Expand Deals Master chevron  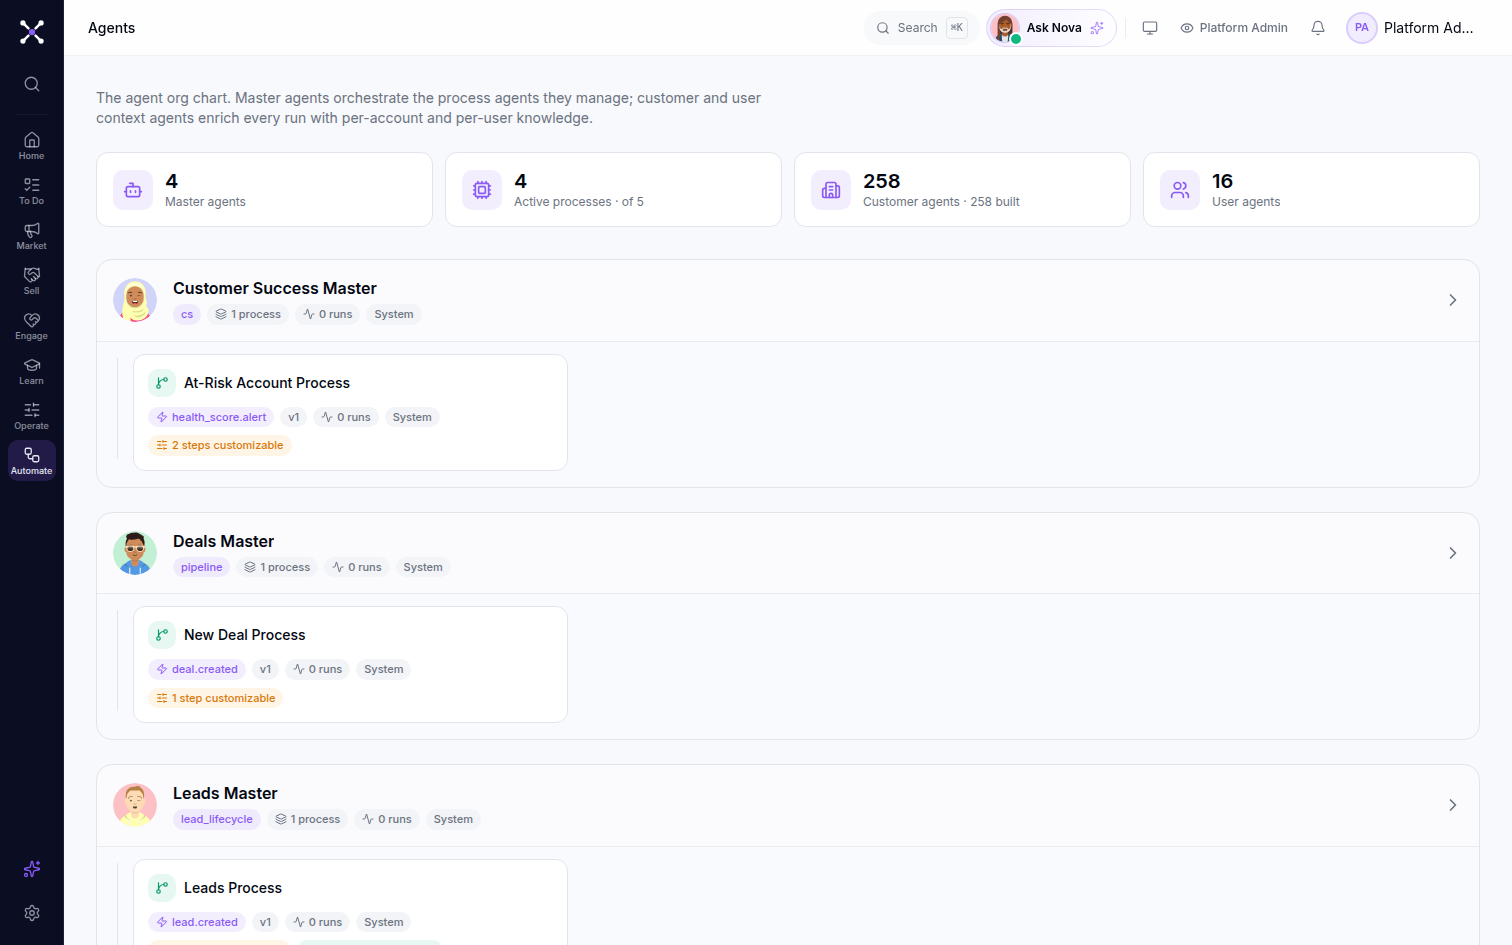pos(1453,553)
